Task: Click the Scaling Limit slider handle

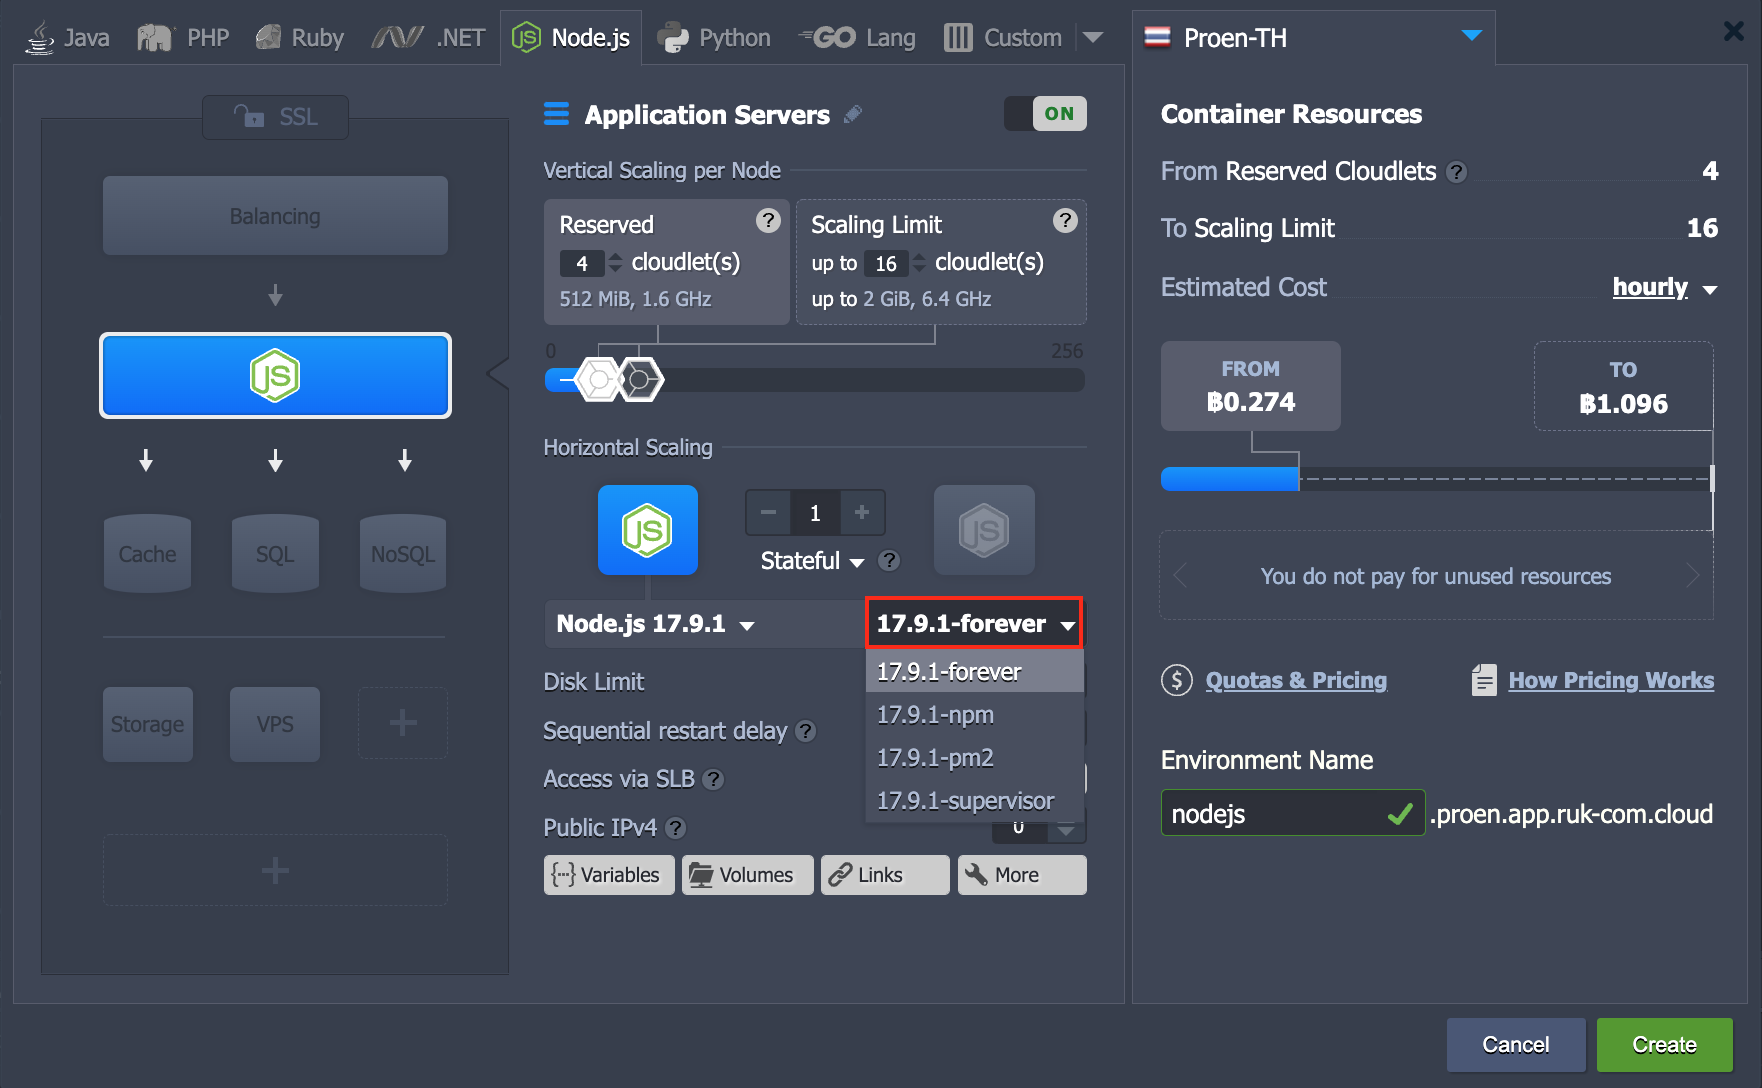Action: [641, 380]
